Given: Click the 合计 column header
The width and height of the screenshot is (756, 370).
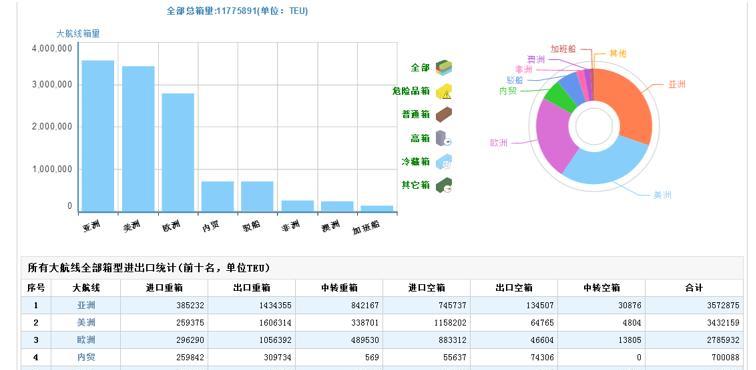Looking at the screenshot, I should pyautogui.click(x=694, y=288).
